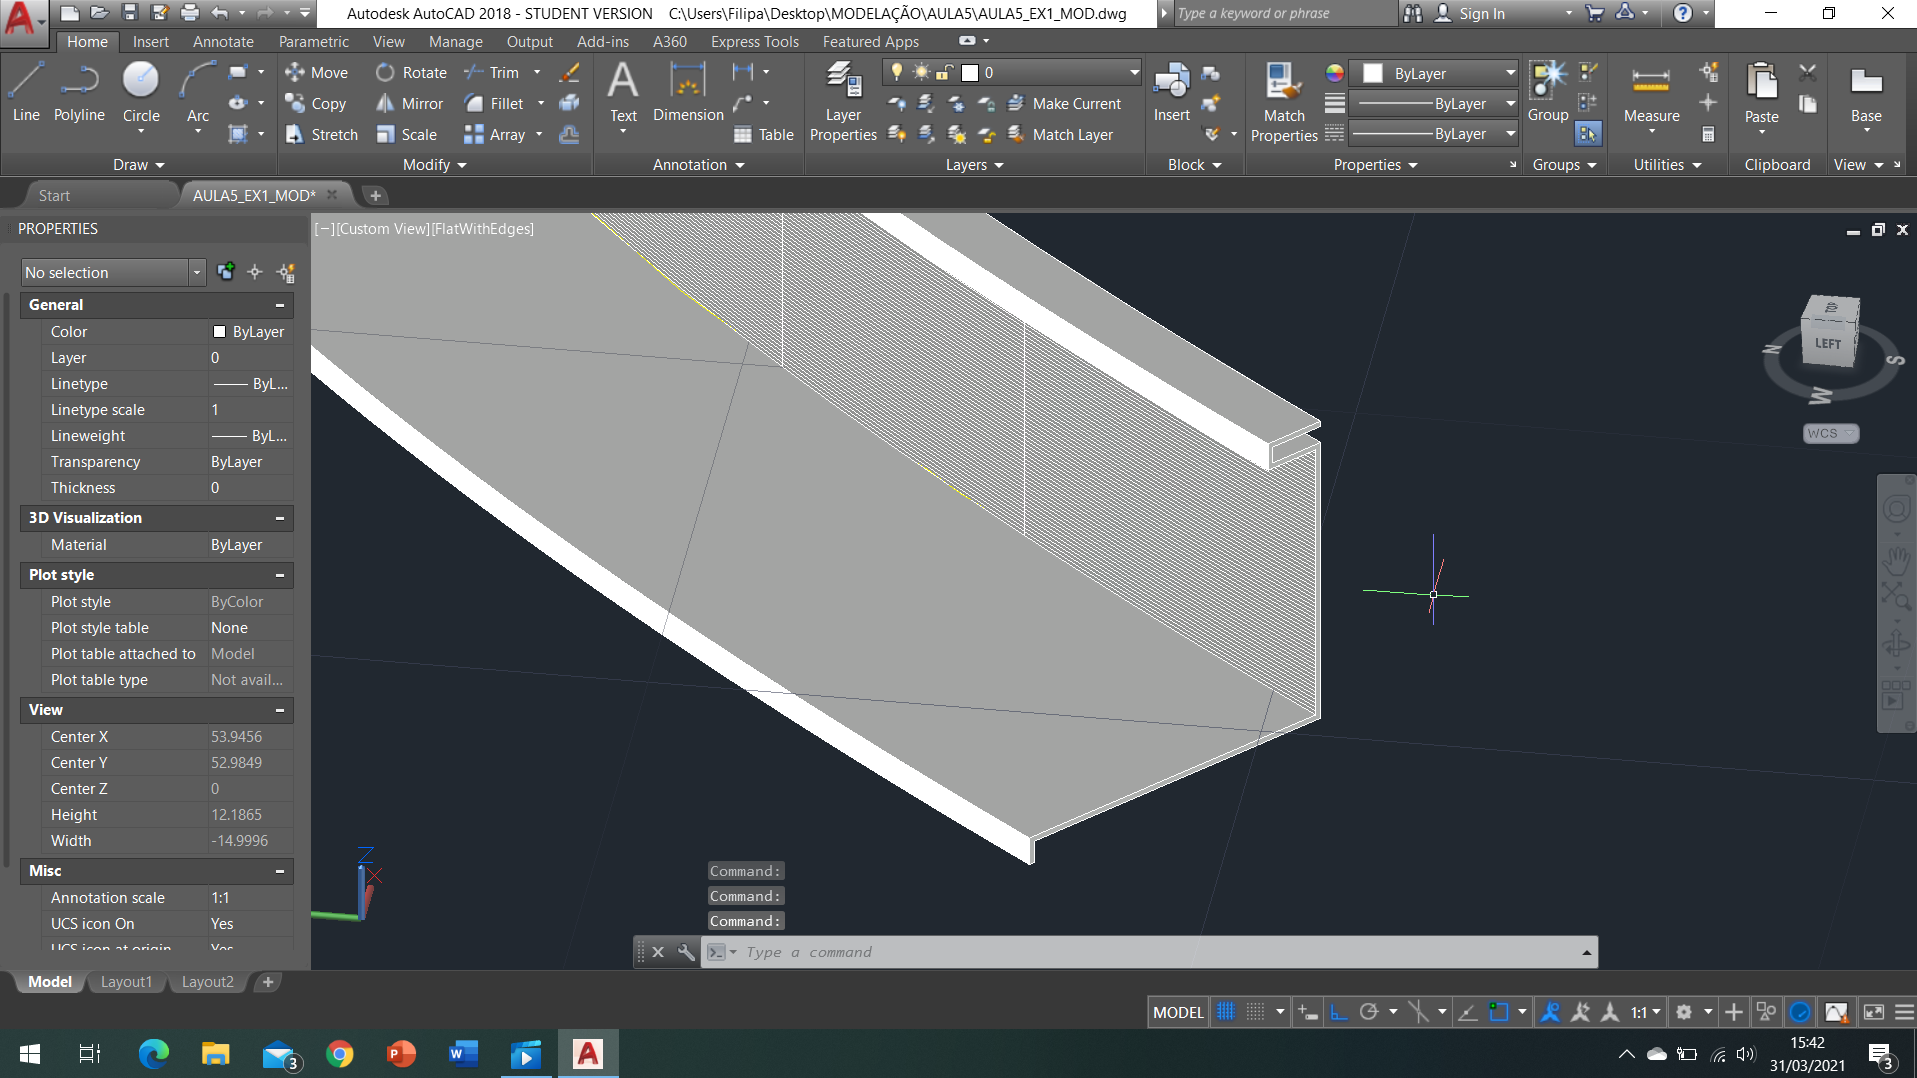
Task: Collapse the 3D Visualization section
Action: click(x=280, y=518)
